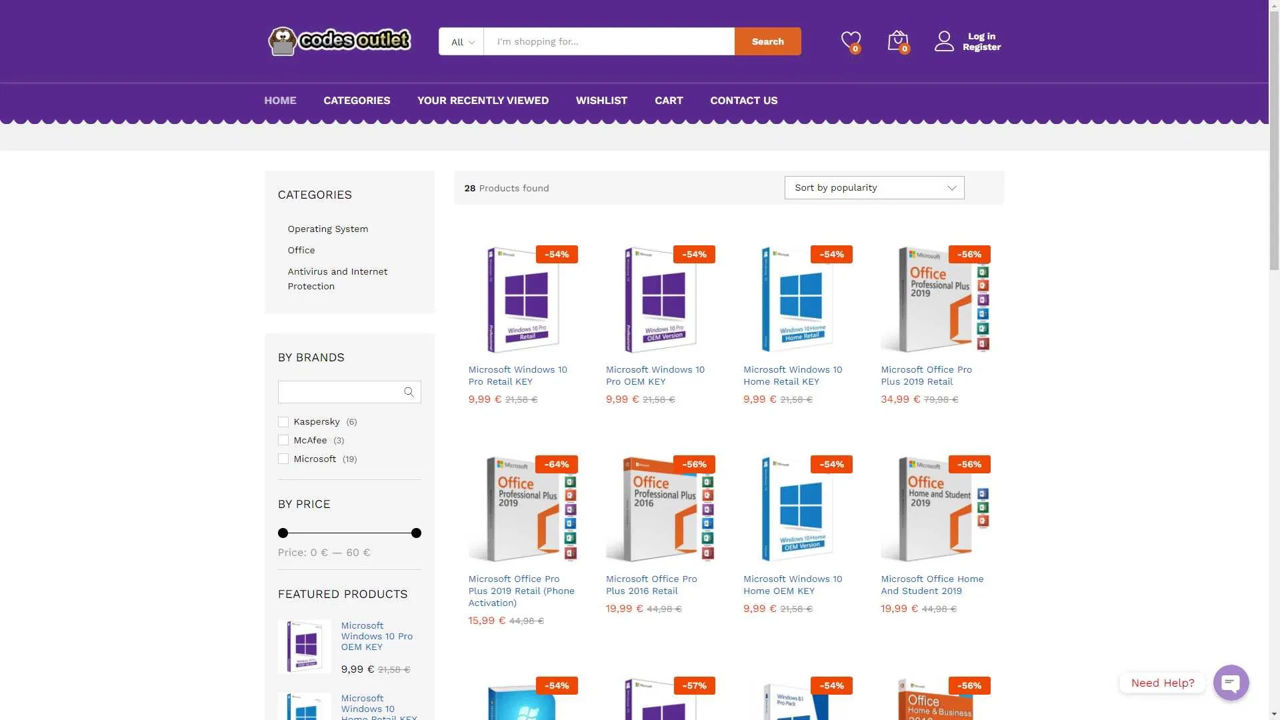Click Microsoft Windows 10 Home OEM KEY title

pyautogui.click(x=793, y=585)
